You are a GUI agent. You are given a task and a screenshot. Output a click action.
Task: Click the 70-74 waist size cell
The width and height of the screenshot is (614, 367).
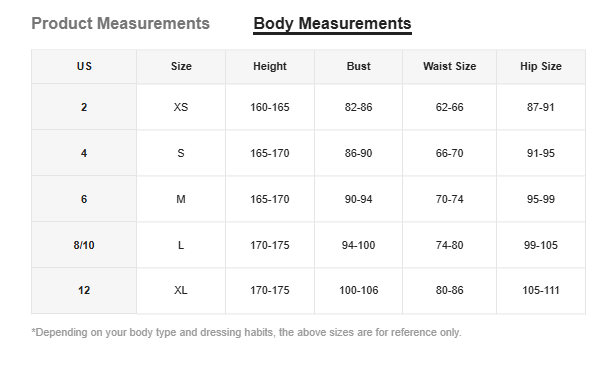pyautogui.click(x=450, y=199)
